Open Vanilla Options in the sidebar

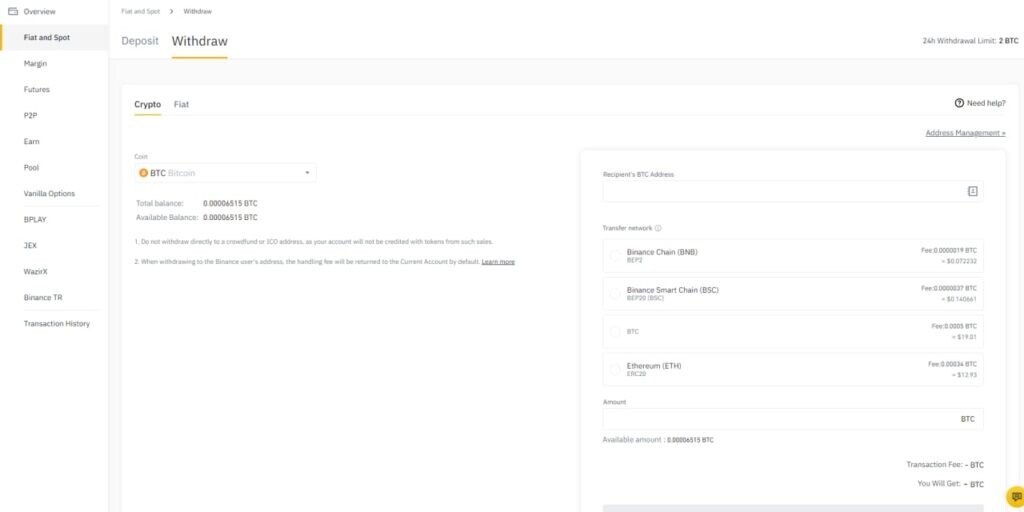(x=49, y=194)
